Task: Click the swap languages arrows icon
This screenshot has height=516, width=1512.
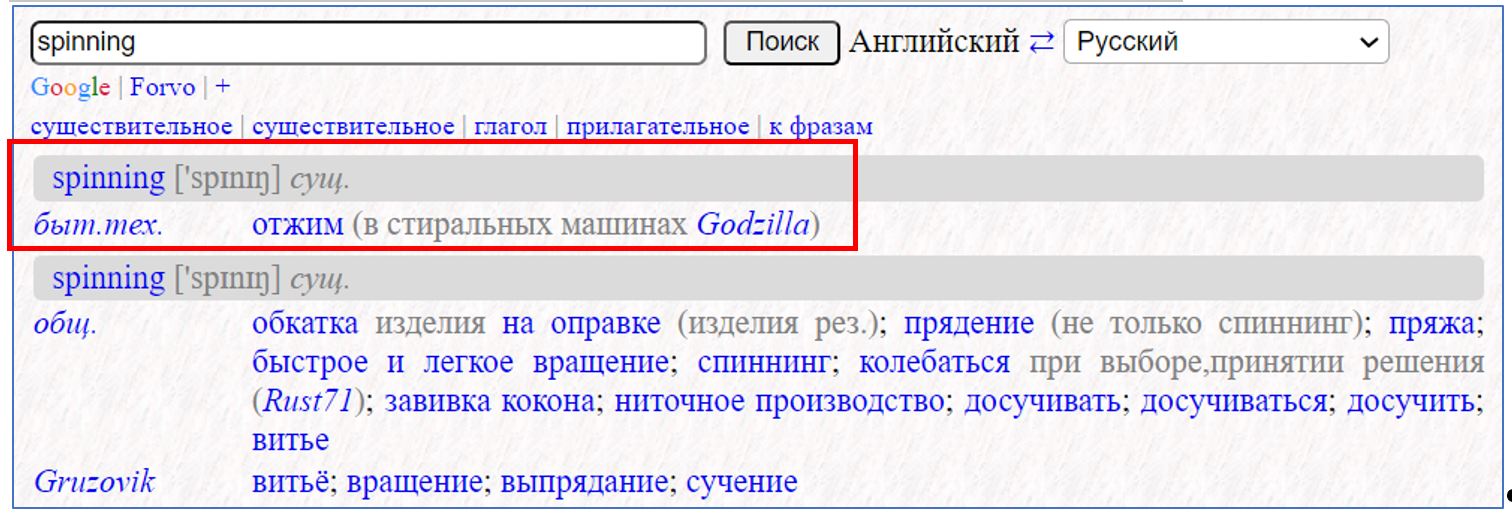Action: coord(1041,42)
